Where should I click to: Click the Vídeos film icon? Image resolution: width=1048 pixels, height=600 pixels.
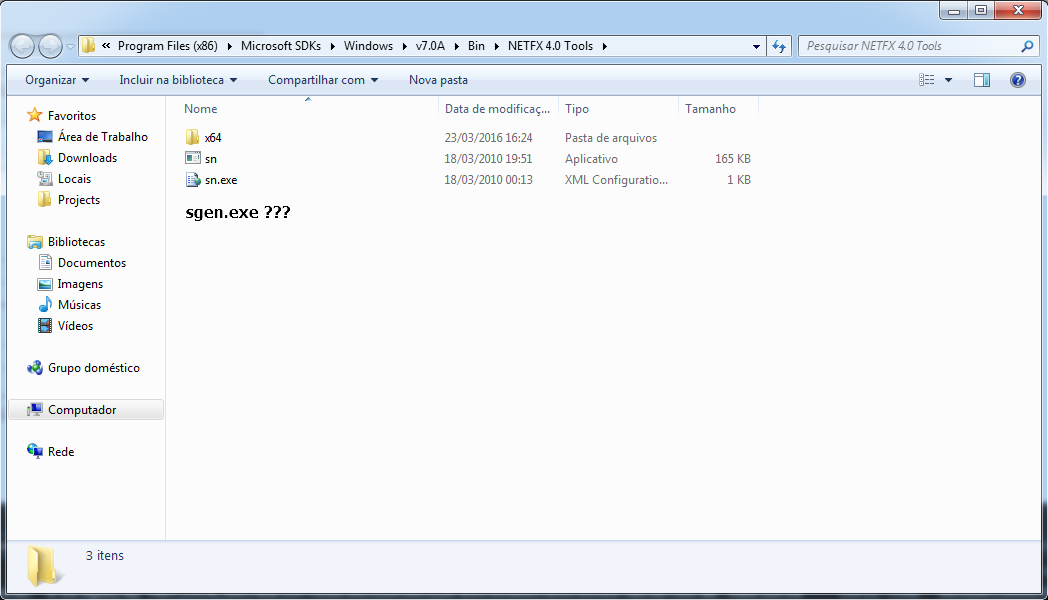45,325
